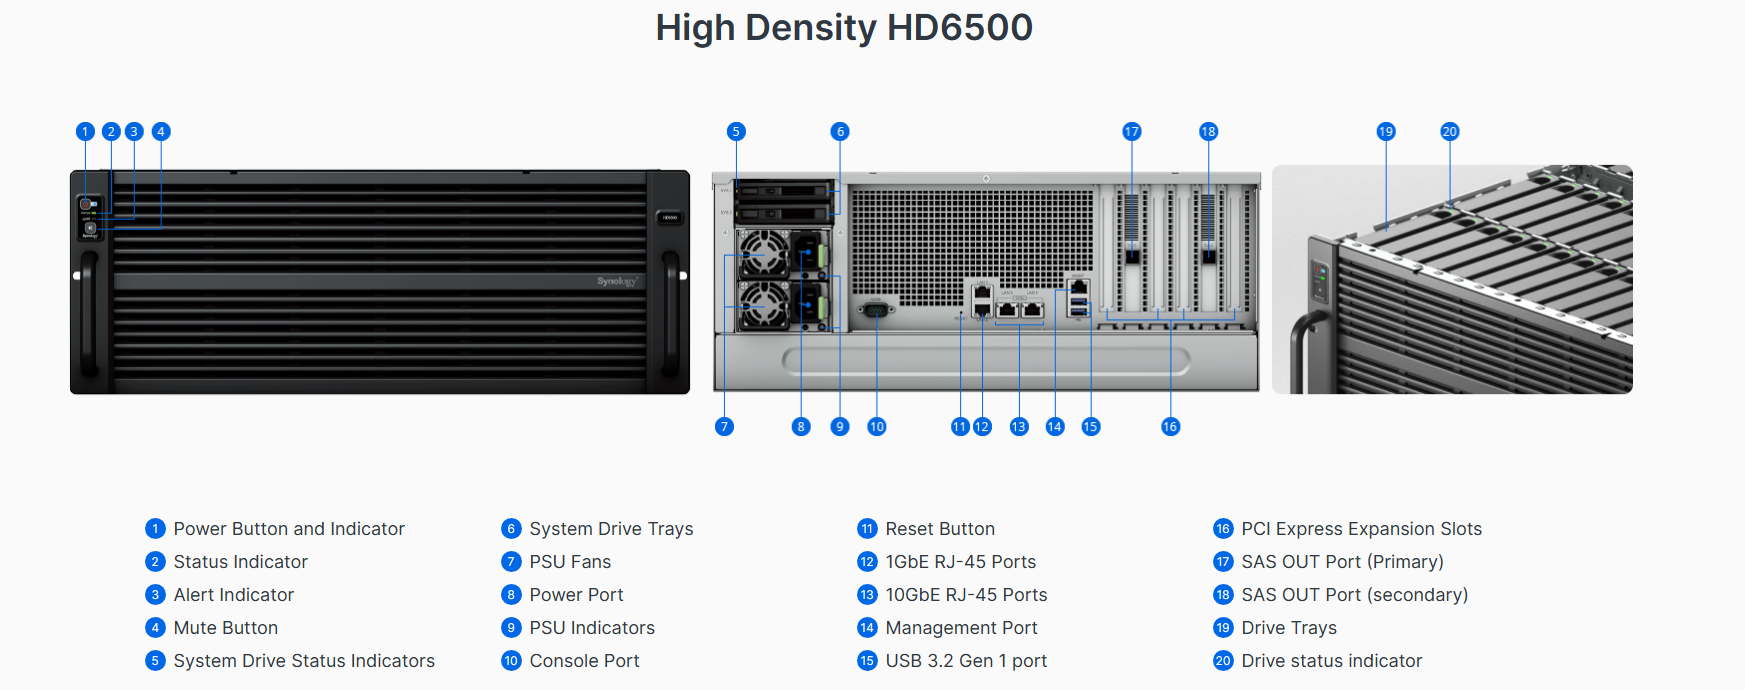Click callout marker 1 on the front view diagram
1745x690 pixels.
point(85,131)
